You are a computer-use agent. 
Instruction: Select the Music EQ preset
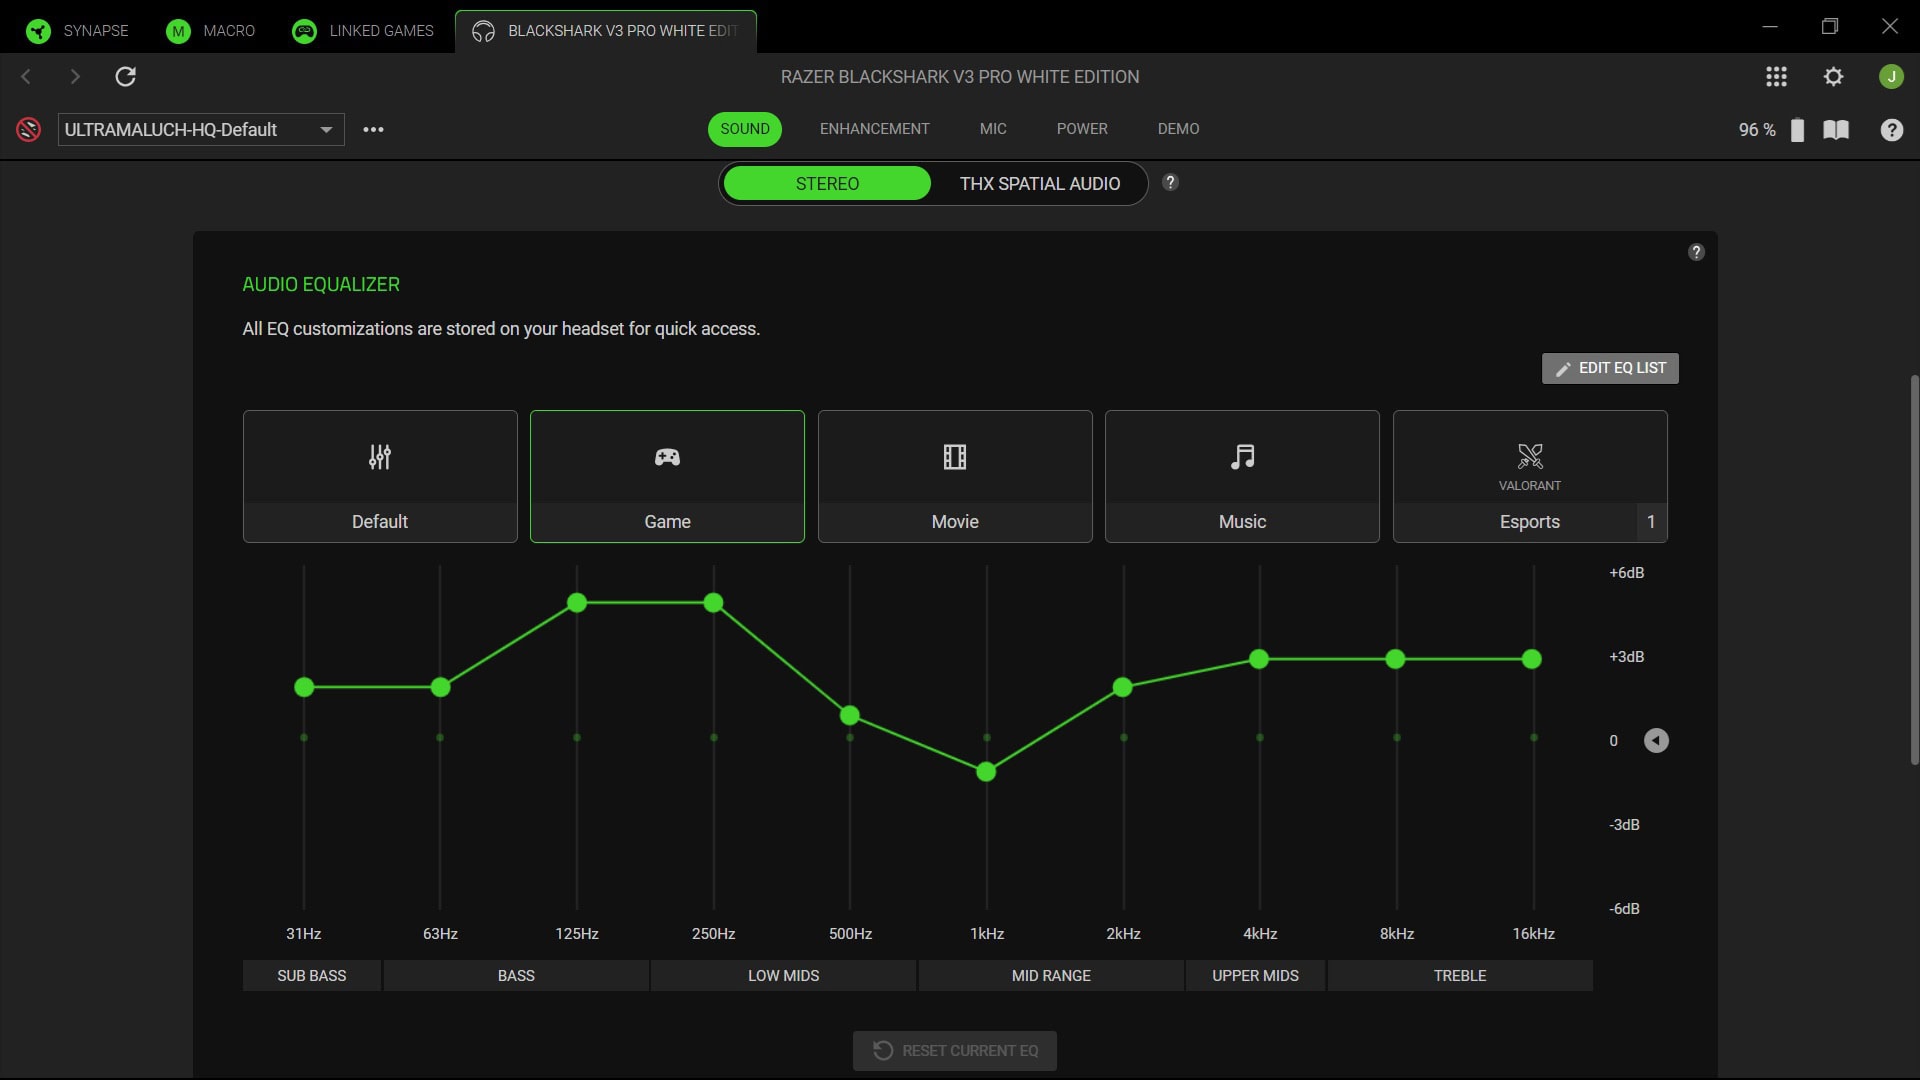1242,476
